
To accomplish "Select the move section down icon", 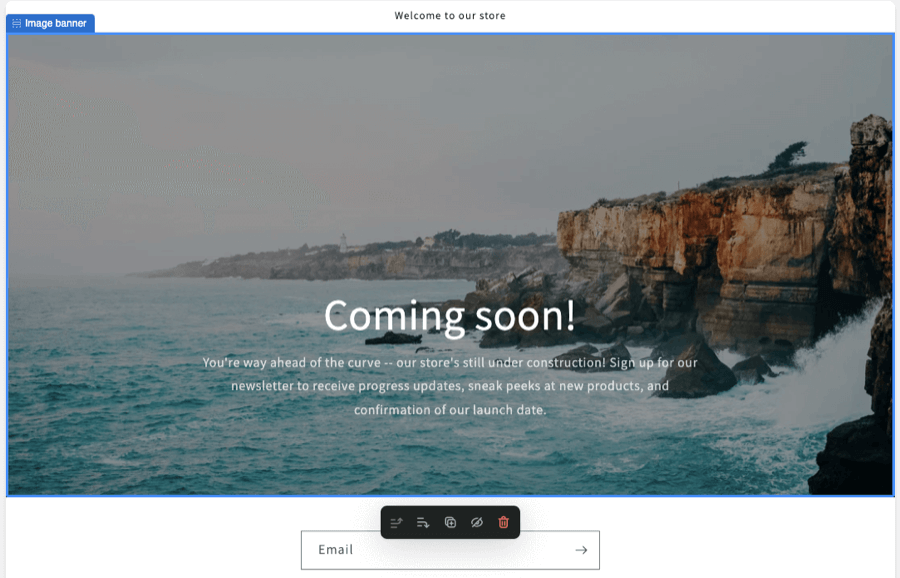I will click(424, 522).
